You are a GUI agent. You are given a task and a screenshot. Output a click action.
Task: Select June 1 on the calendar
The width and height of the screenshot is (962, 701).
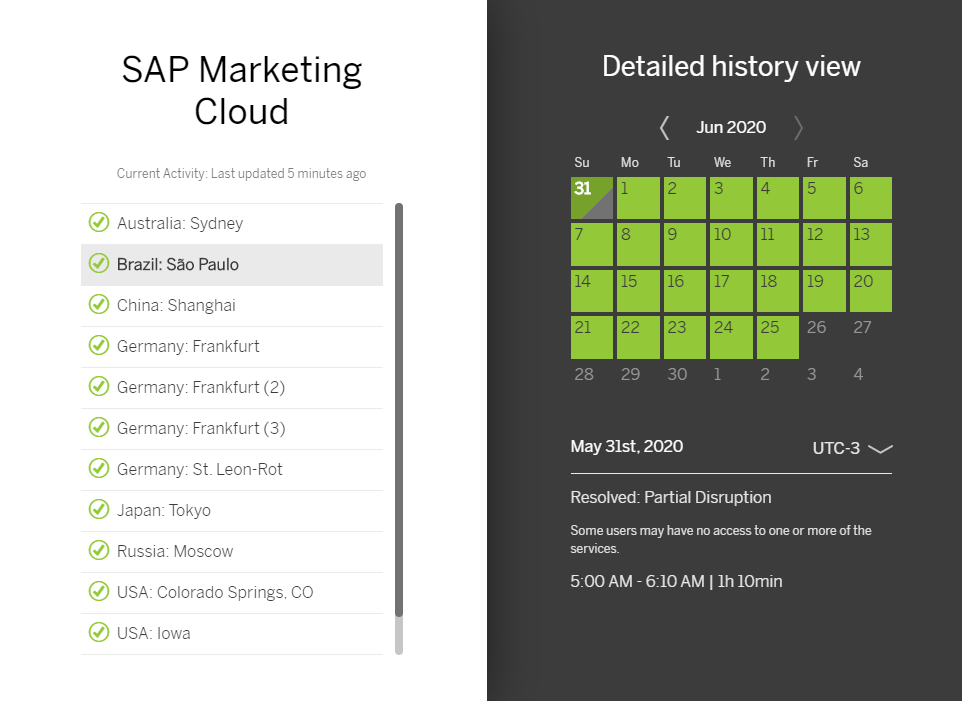click(638, 198)
